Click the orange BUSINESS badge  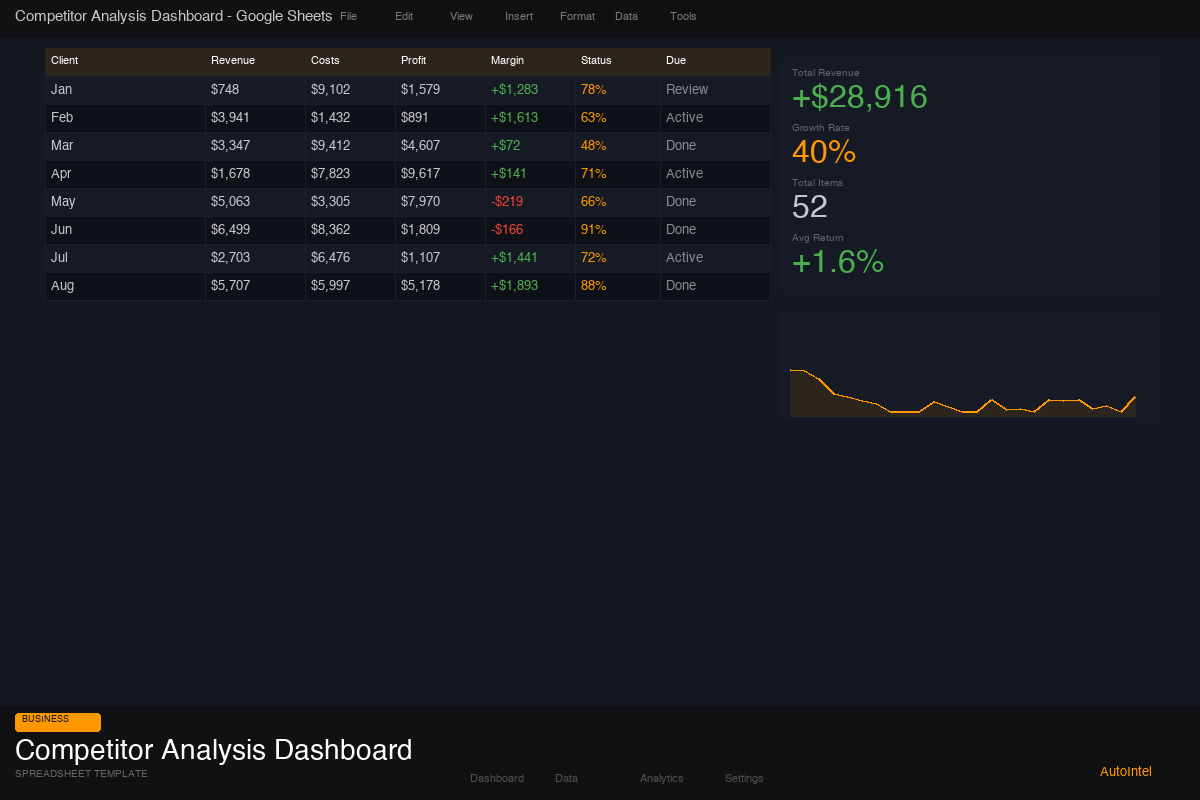coord(57,721)
